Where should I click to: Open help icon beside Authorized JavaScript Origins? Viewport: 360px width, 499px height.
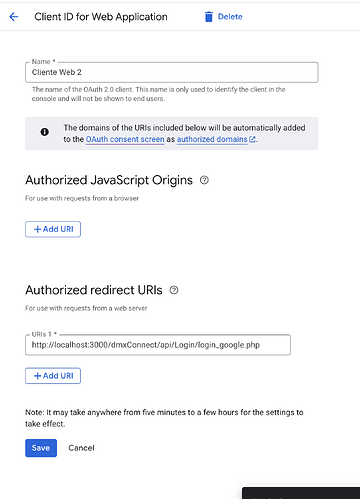point(204,180)
